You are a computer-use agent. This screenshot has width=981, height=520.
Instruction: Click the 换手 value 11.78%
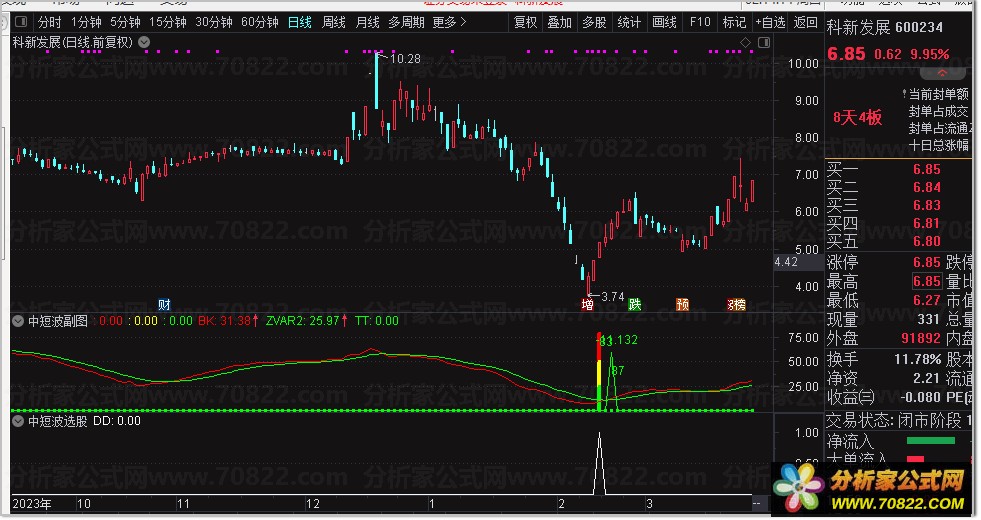click(917, 360)
